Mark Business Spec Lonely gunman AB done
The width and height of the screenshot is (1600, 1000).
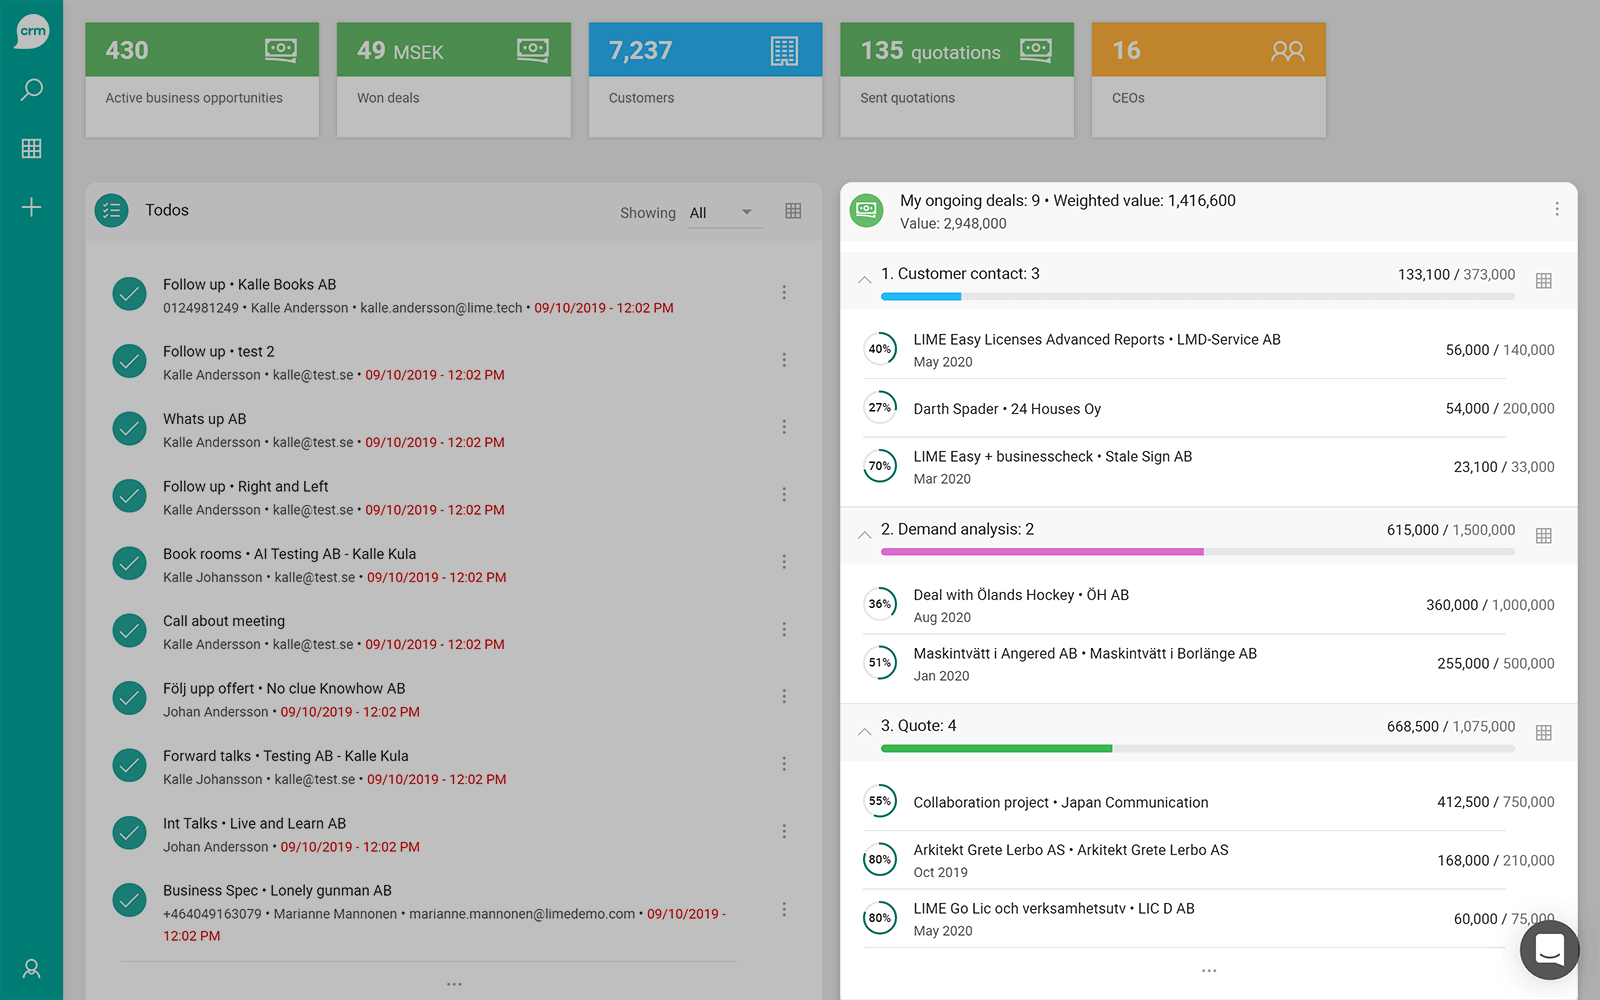[x=129, y=900]
